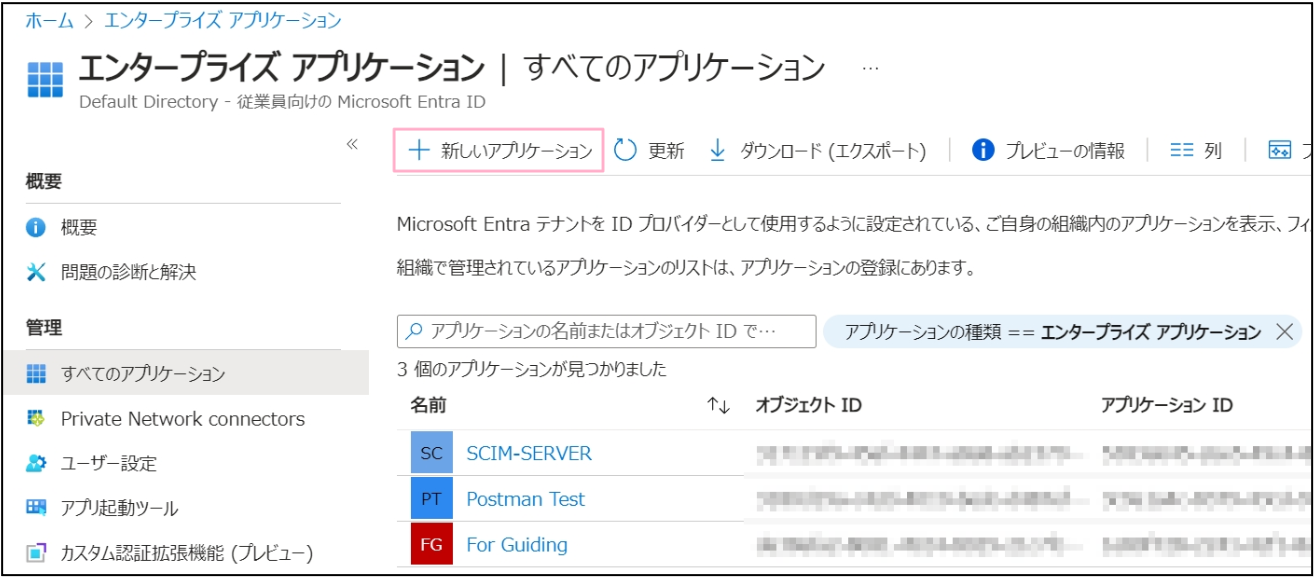1314x577 pixels.
Task: Open アプリ起動ツール in sidebar
Action: click(x=119, y=508)
